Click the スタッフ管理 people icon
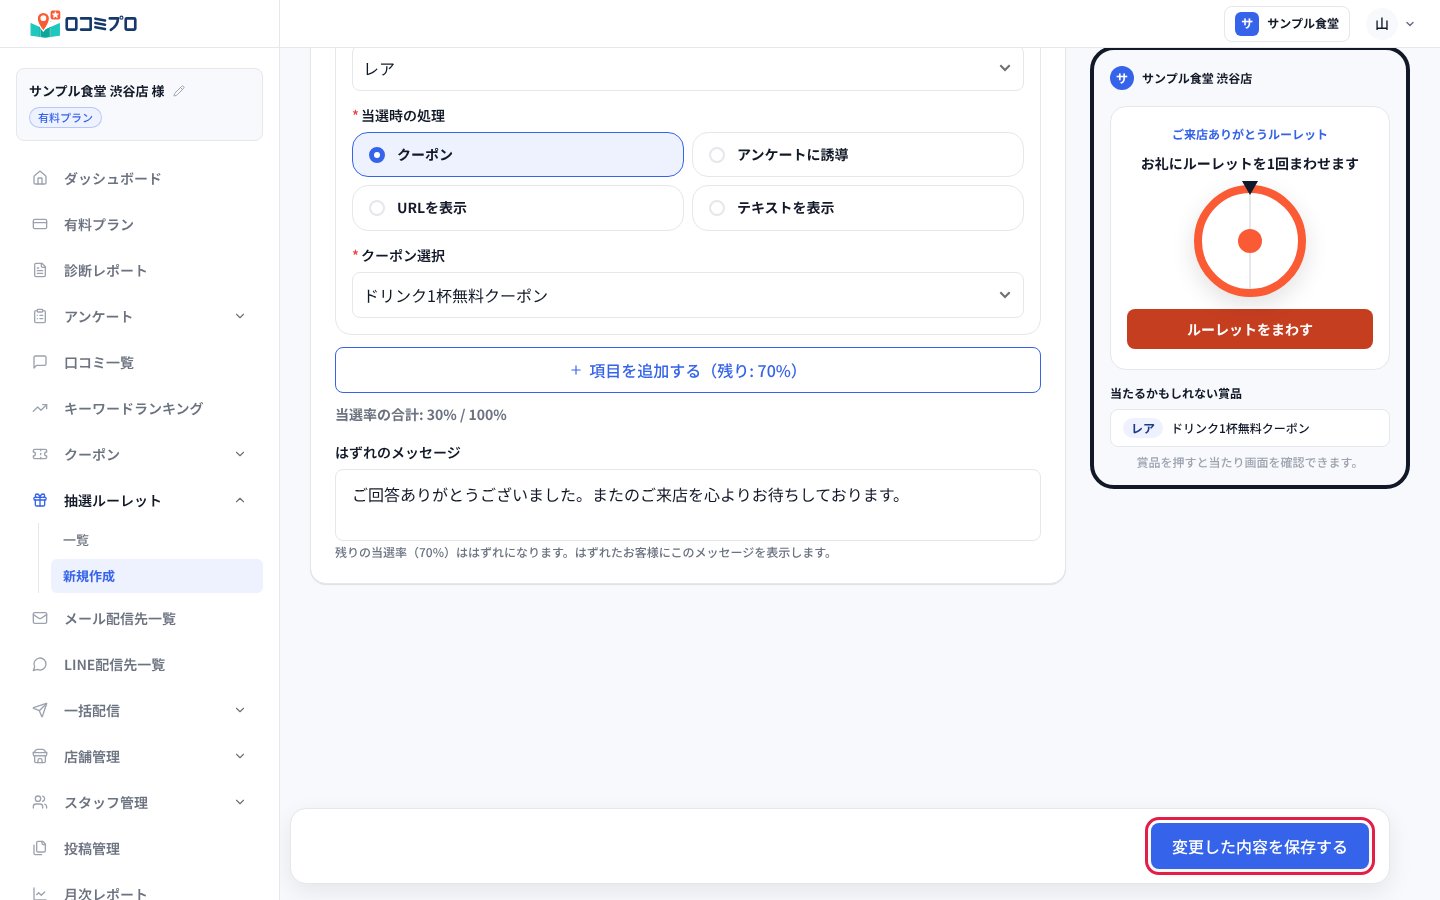Viewport: 1440px width, 900px height. click(x=40, y=802)
